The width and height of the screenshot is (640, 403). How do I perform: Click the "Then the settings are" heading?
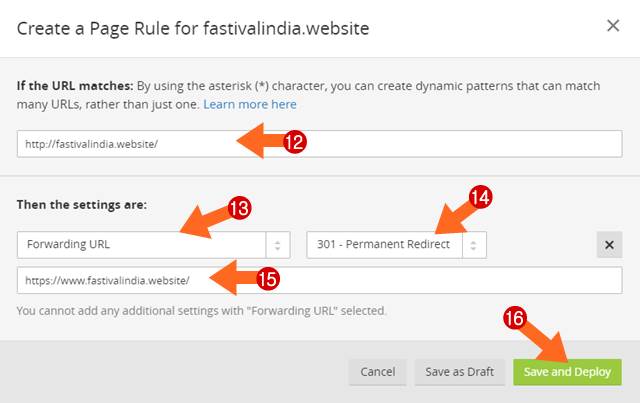coord(82,205)
